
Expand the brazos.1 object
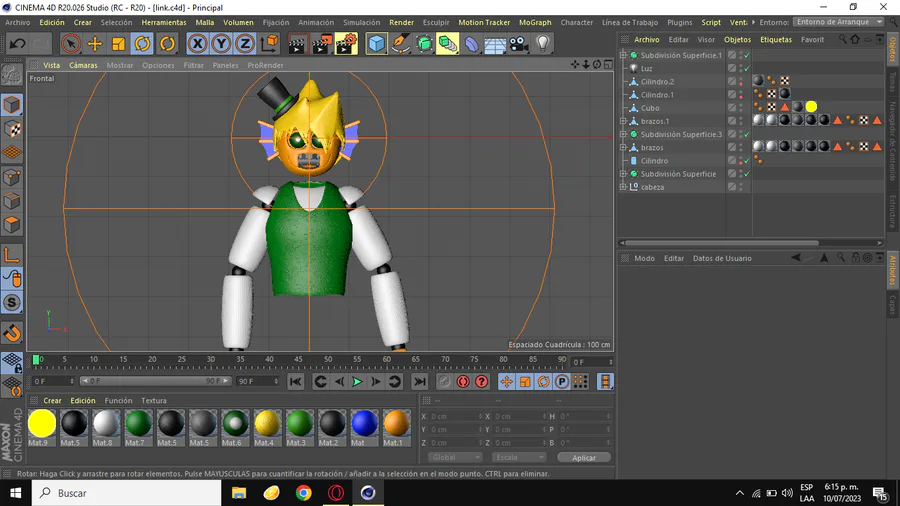pos(623,121)
